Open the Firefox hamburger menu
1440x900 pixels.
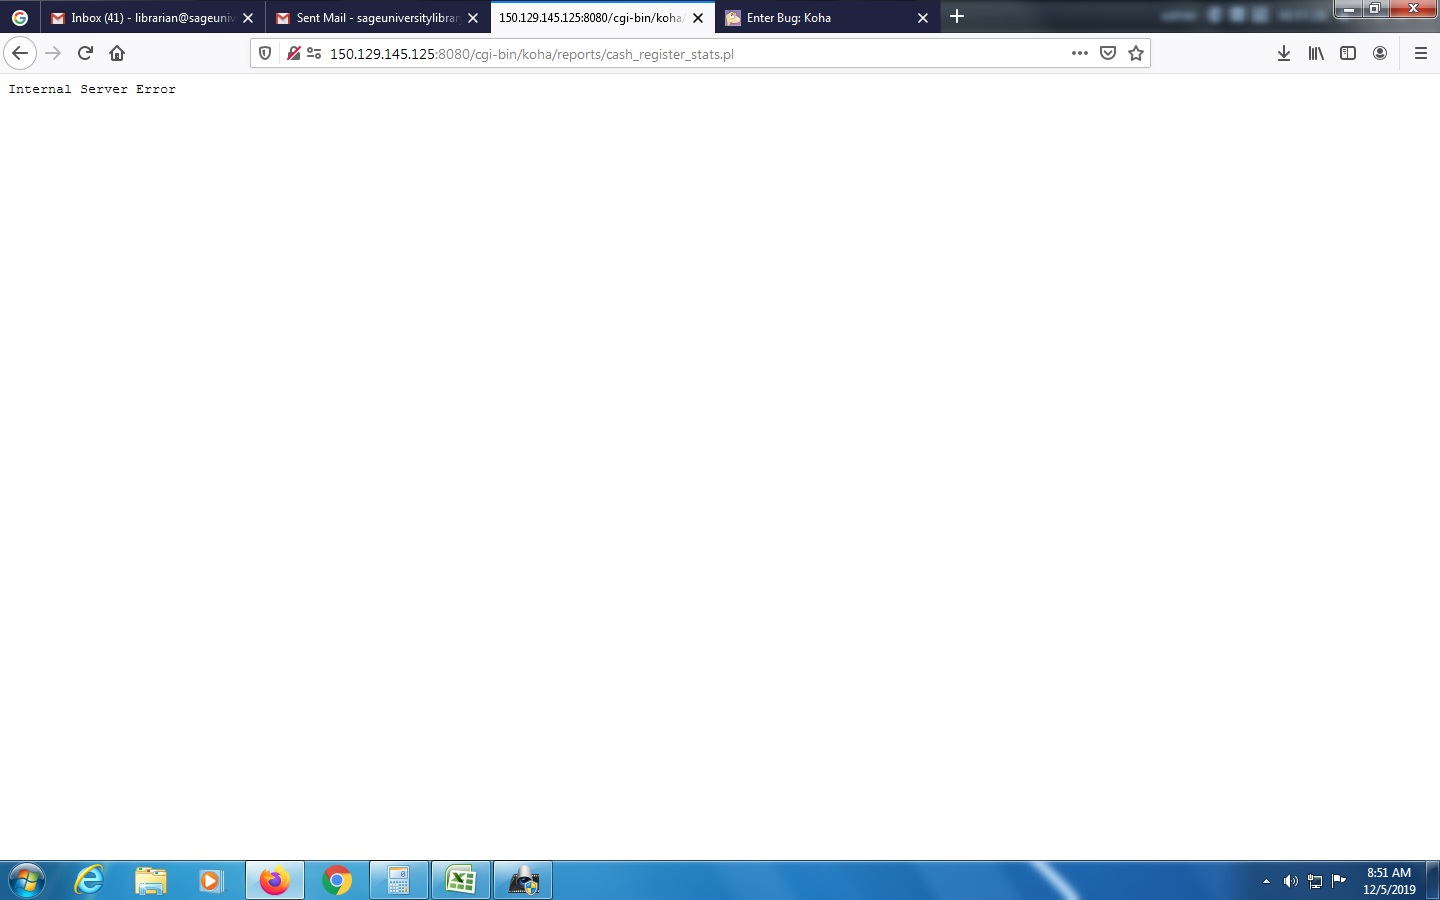tap(1421, 54)
